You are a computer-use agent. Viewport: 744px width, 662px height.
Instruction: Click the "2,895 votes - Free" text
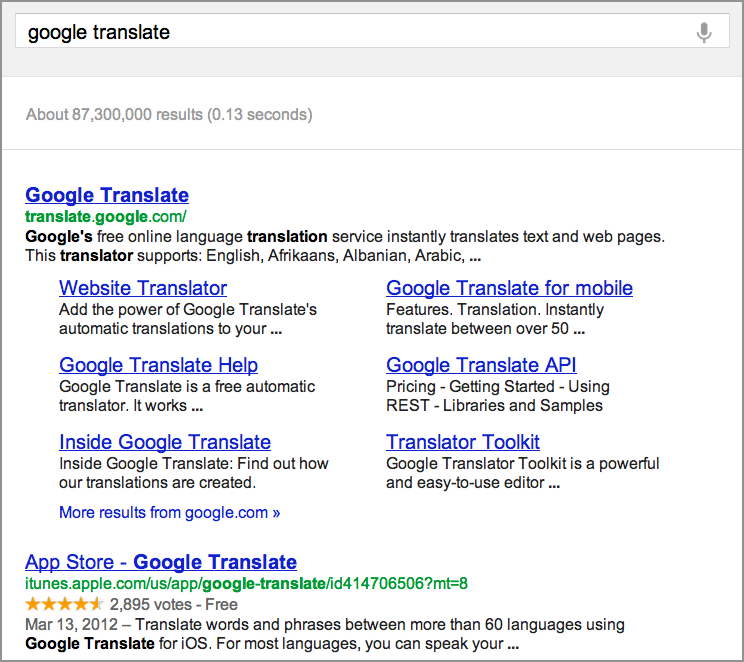pos(174,604)
